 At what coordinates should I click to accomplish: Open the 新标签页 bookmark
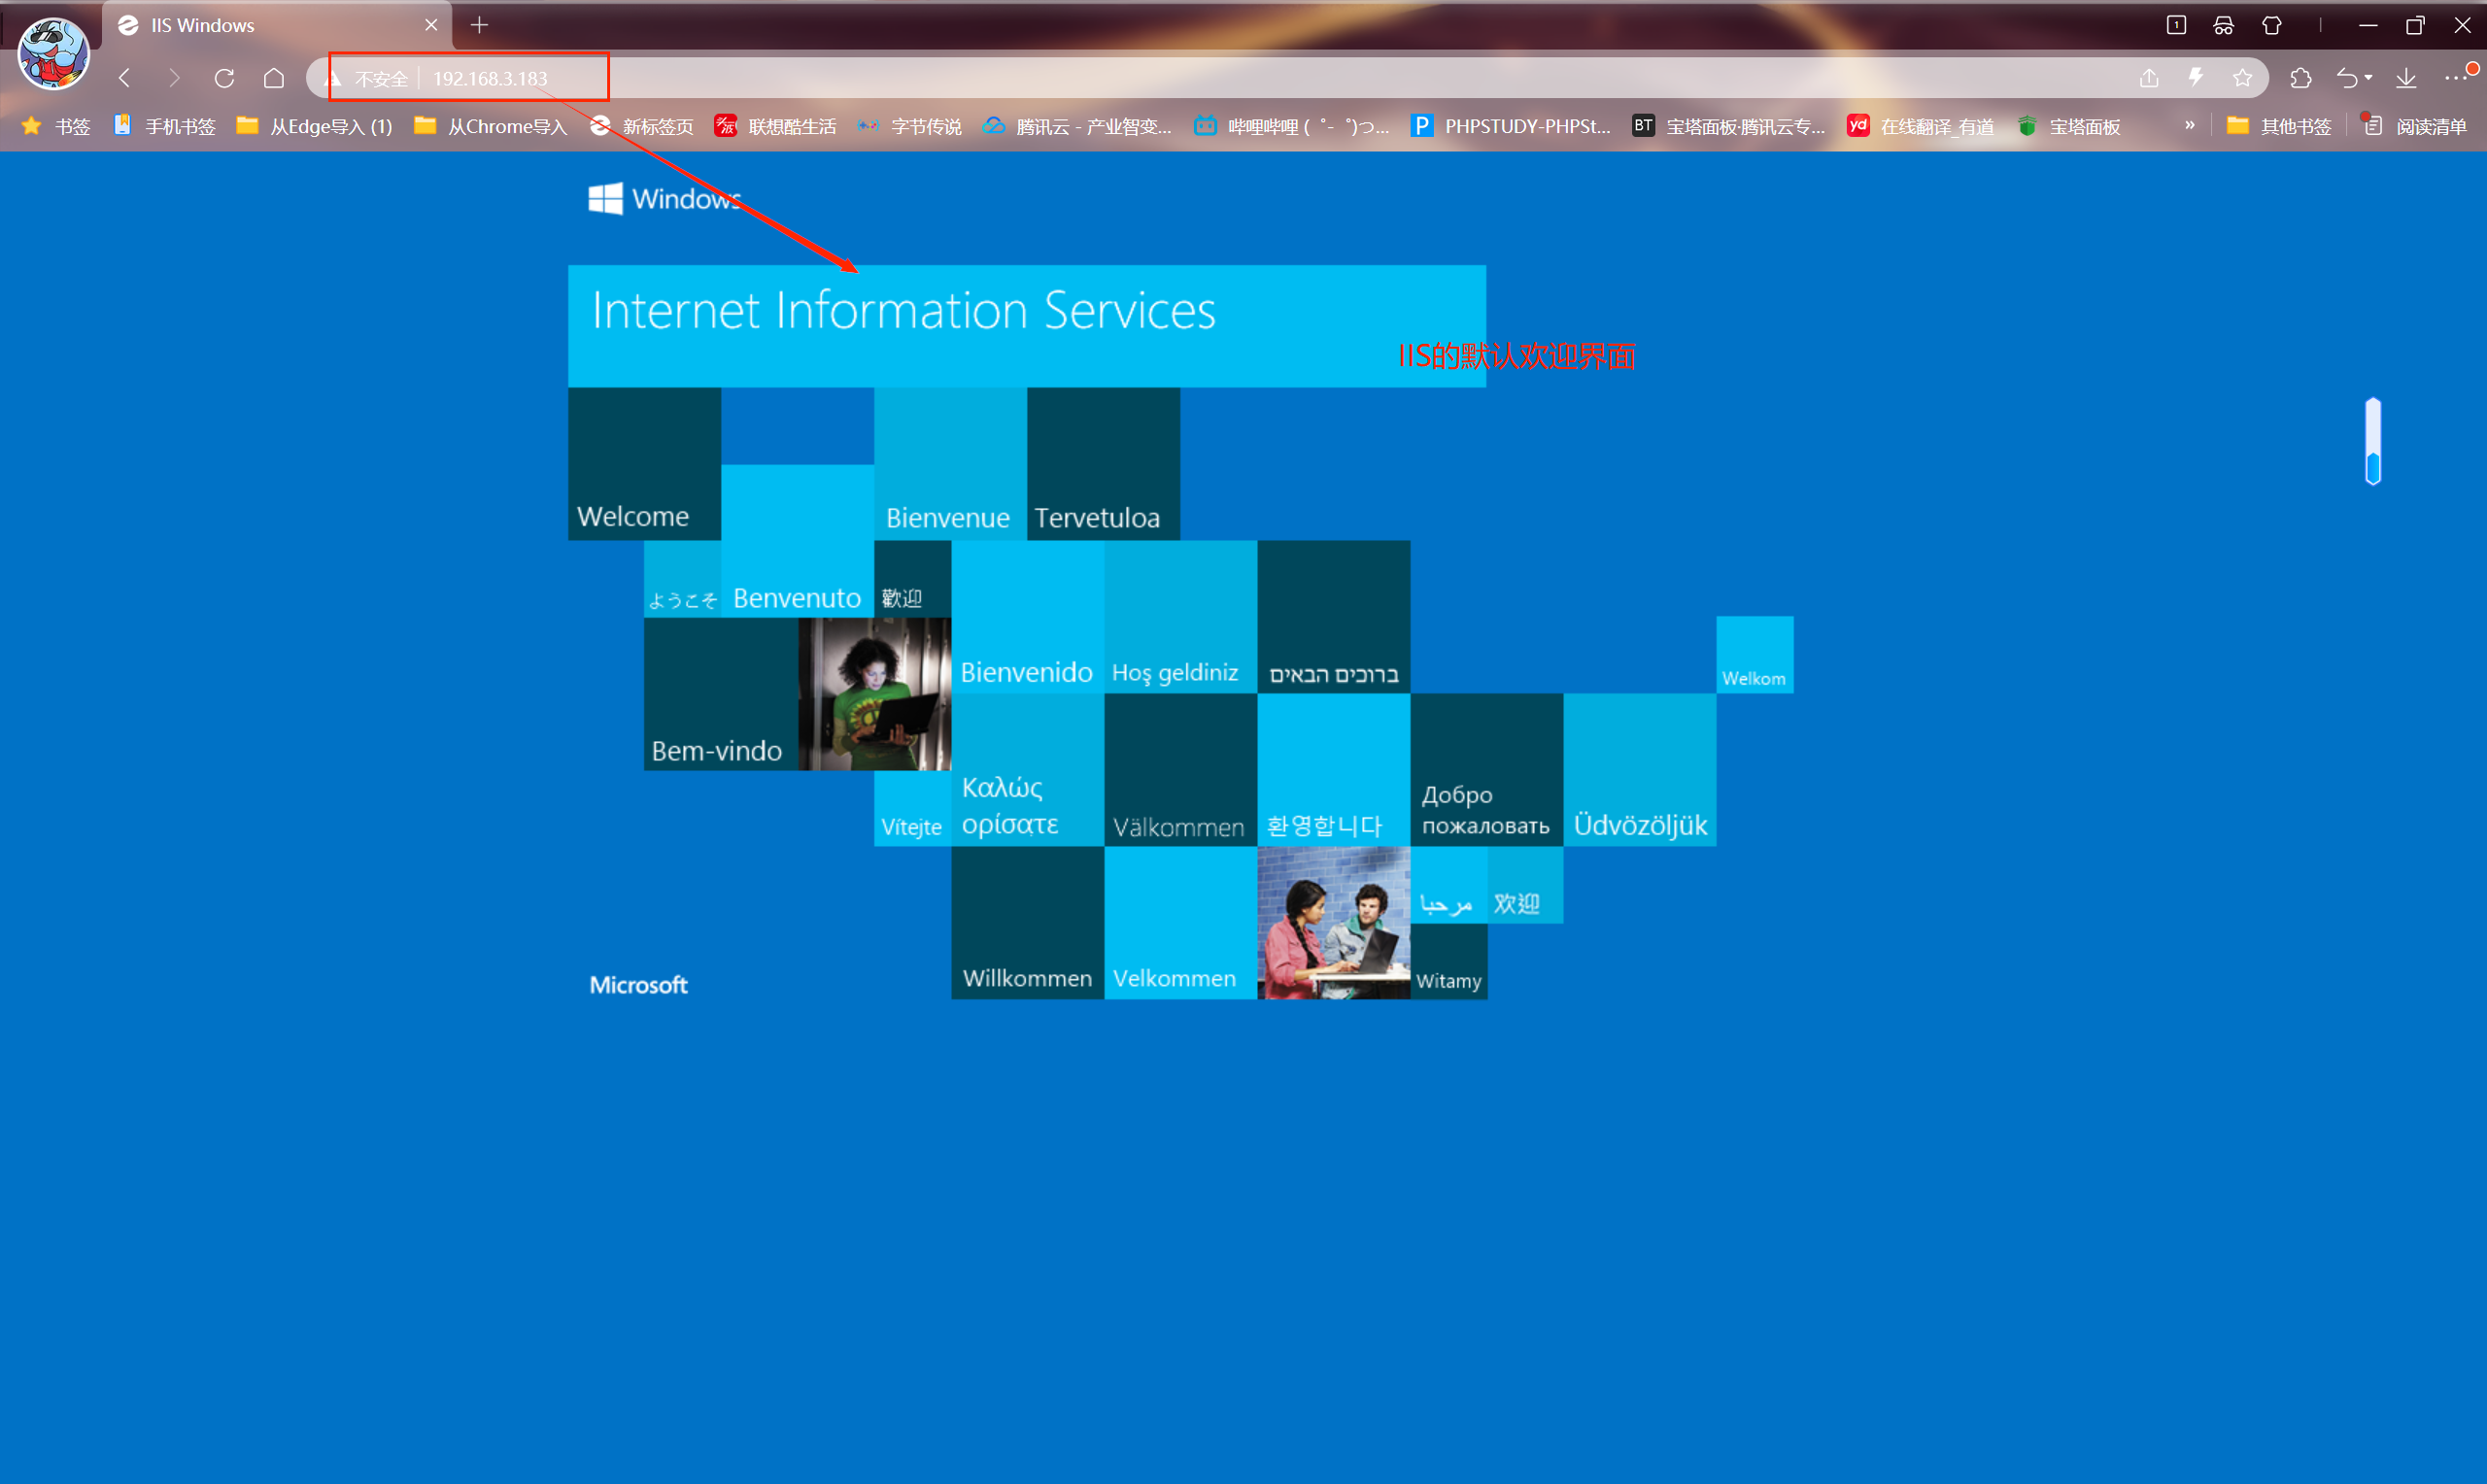pos(642,126)
